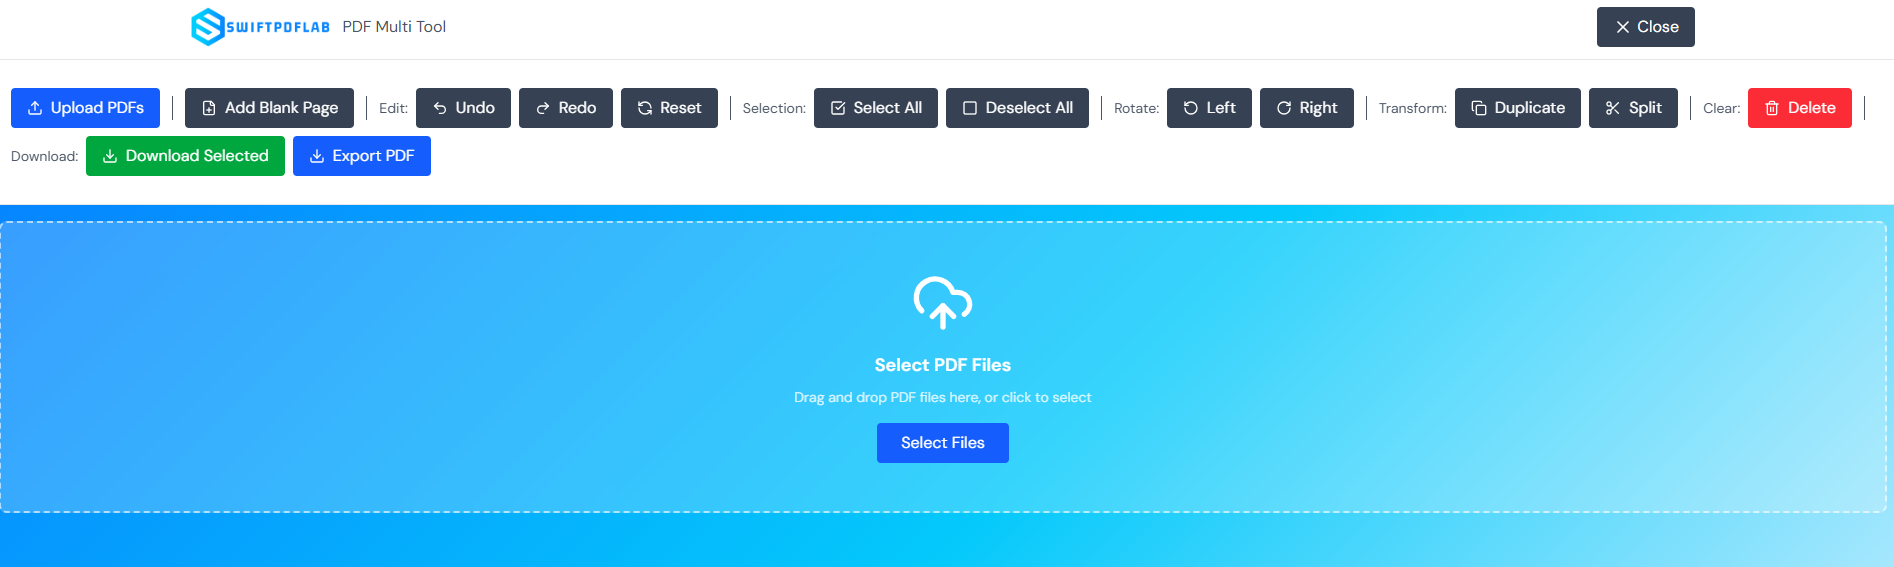
Task: Click the SwiftPDFLab logo
Action: pyautogui.click(x=261, y=27)
